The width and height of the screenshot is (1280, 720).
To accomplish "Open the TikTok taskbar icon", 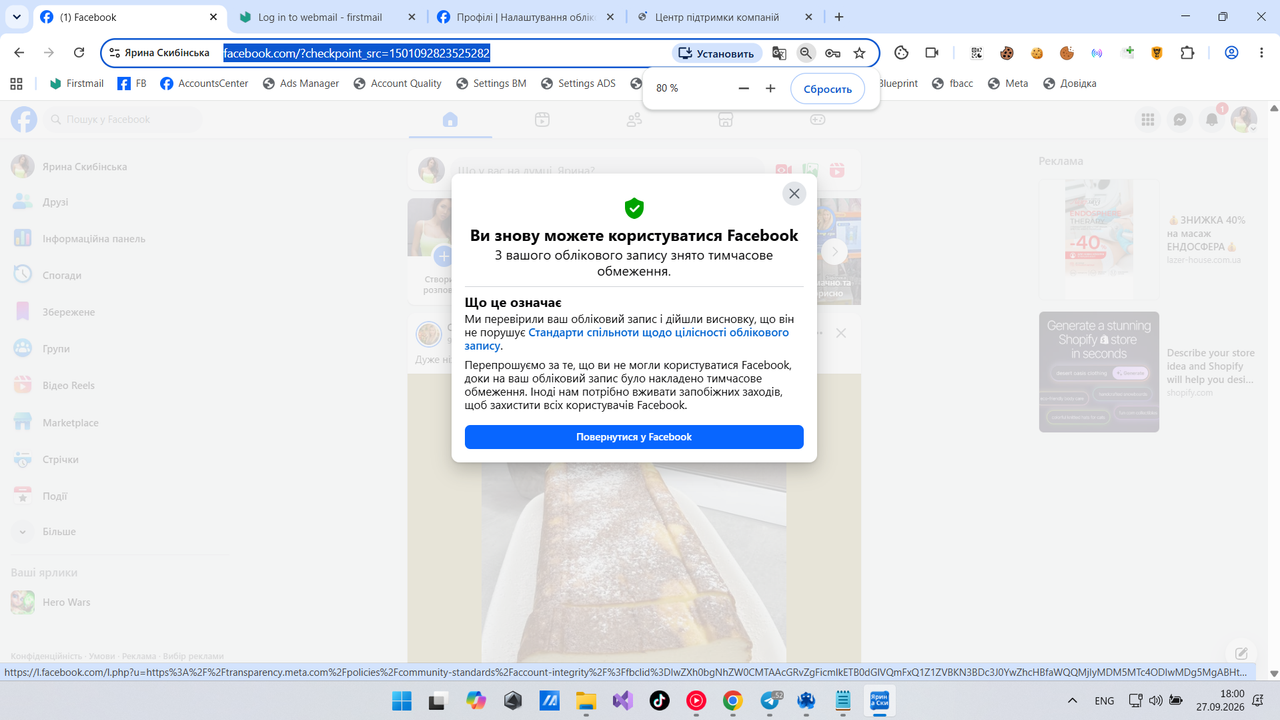I will tap(659, 701).
